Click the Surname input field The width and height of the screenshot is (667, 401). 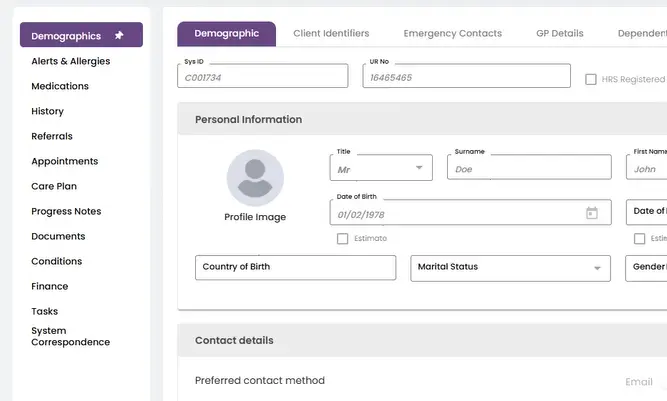click(x=528, y=168)
